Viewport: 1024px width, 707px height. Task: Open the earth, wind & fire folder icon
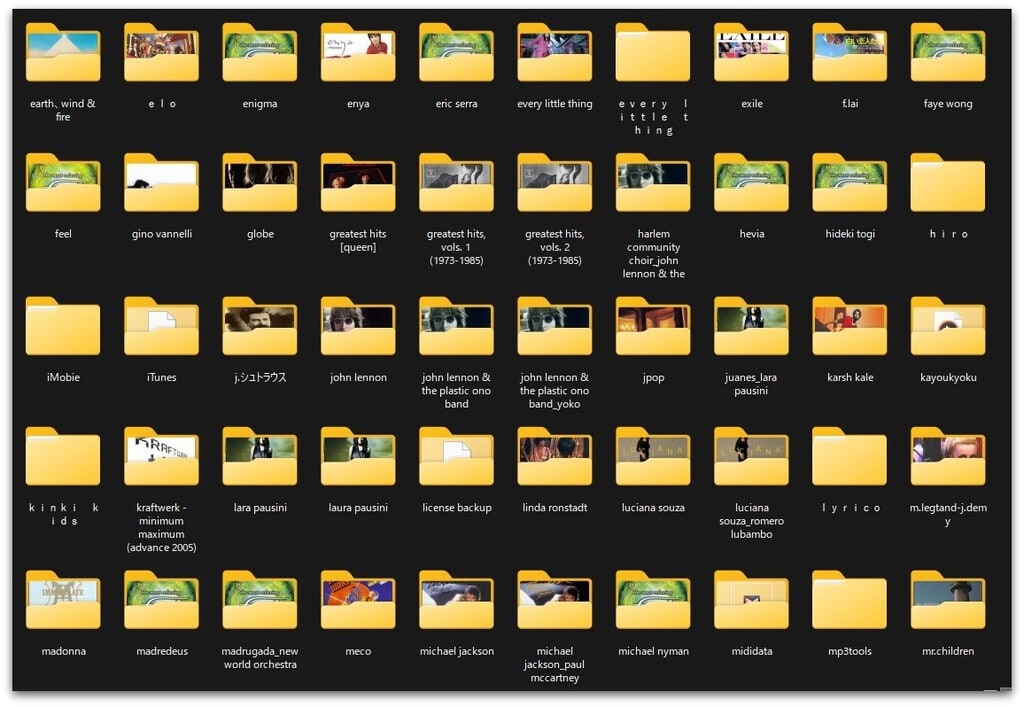coord(63,52)
